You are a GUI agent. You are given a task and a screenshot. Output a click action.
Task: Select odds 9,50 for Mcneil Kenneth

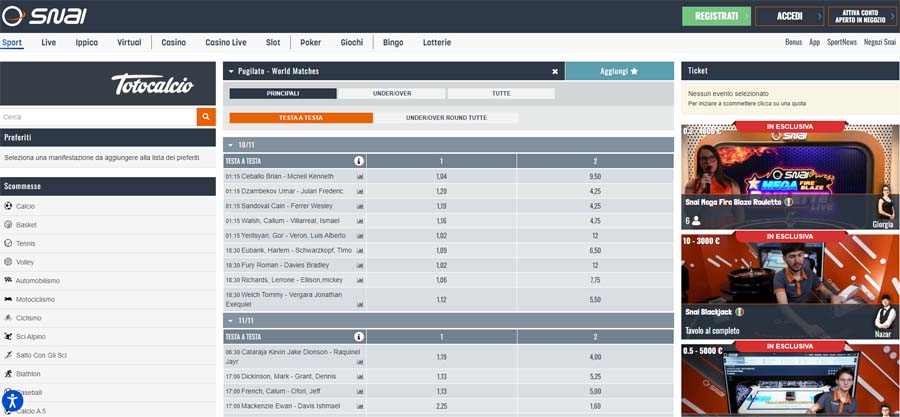click(x=595, y=177)
